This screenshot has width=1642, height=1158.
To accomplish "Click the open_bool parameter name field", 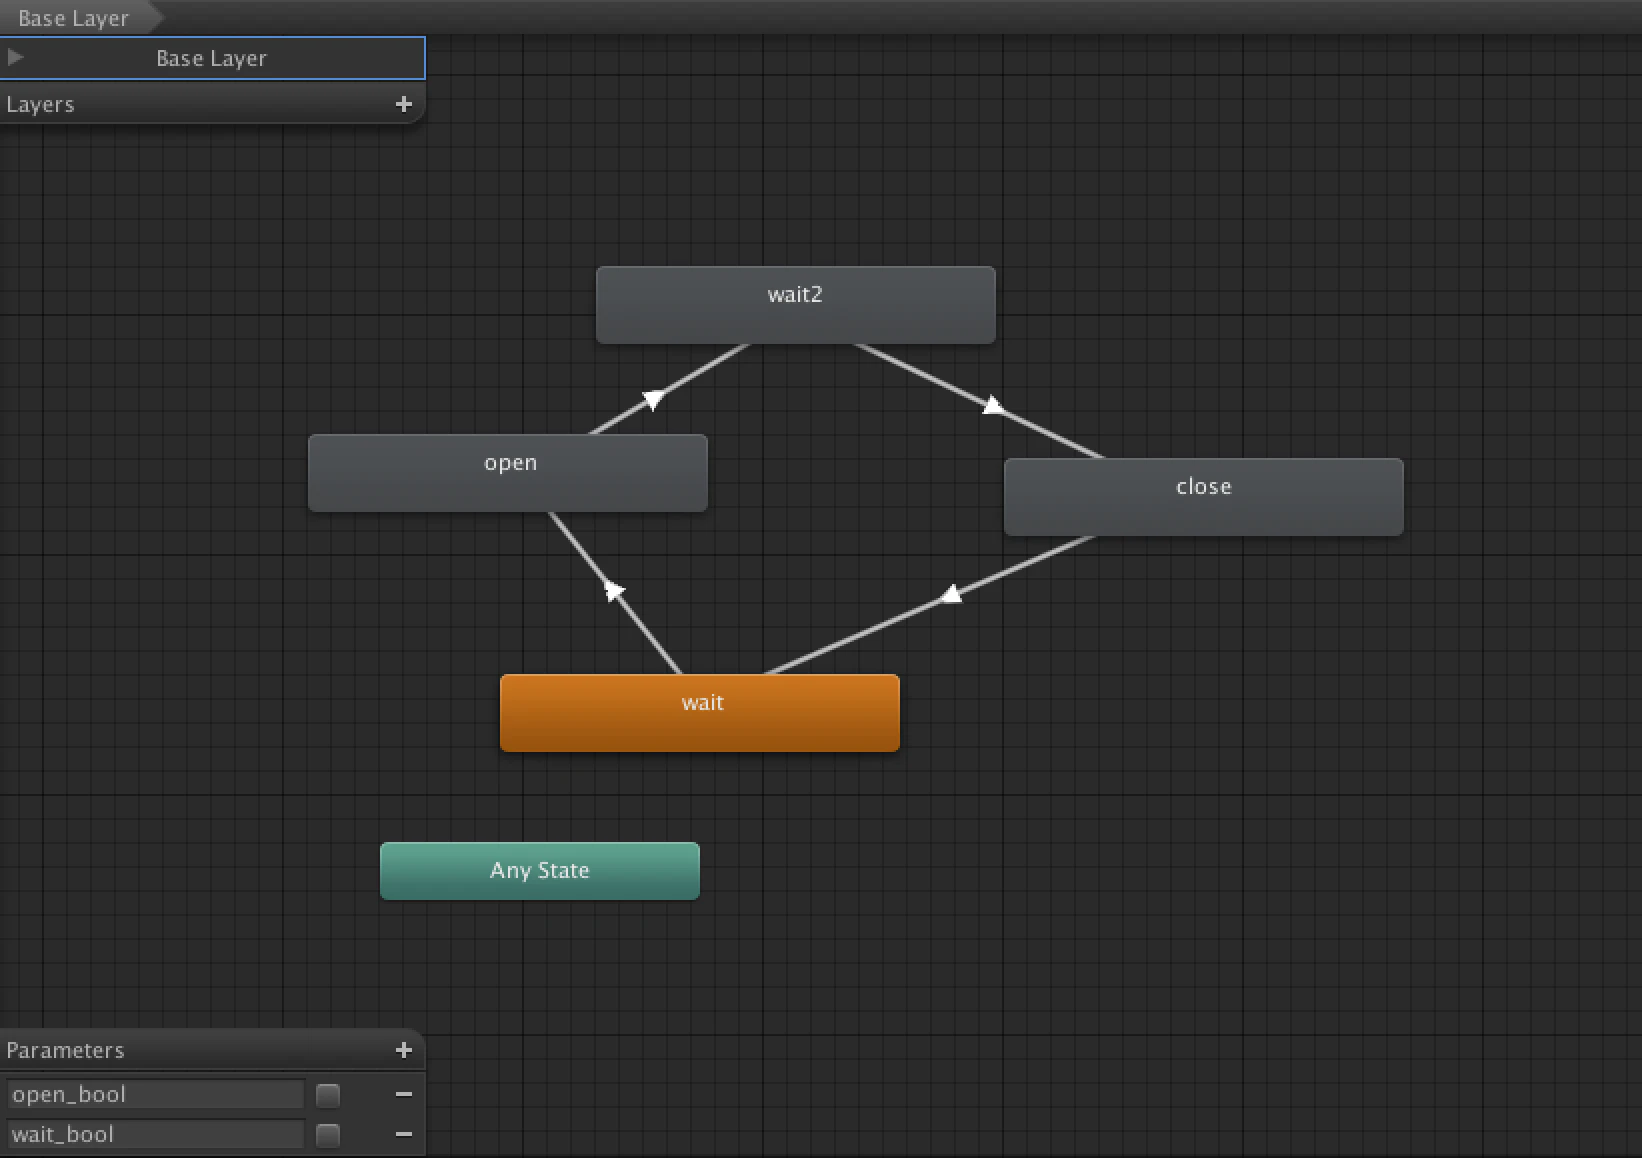I will click(x=155, y=1094).
